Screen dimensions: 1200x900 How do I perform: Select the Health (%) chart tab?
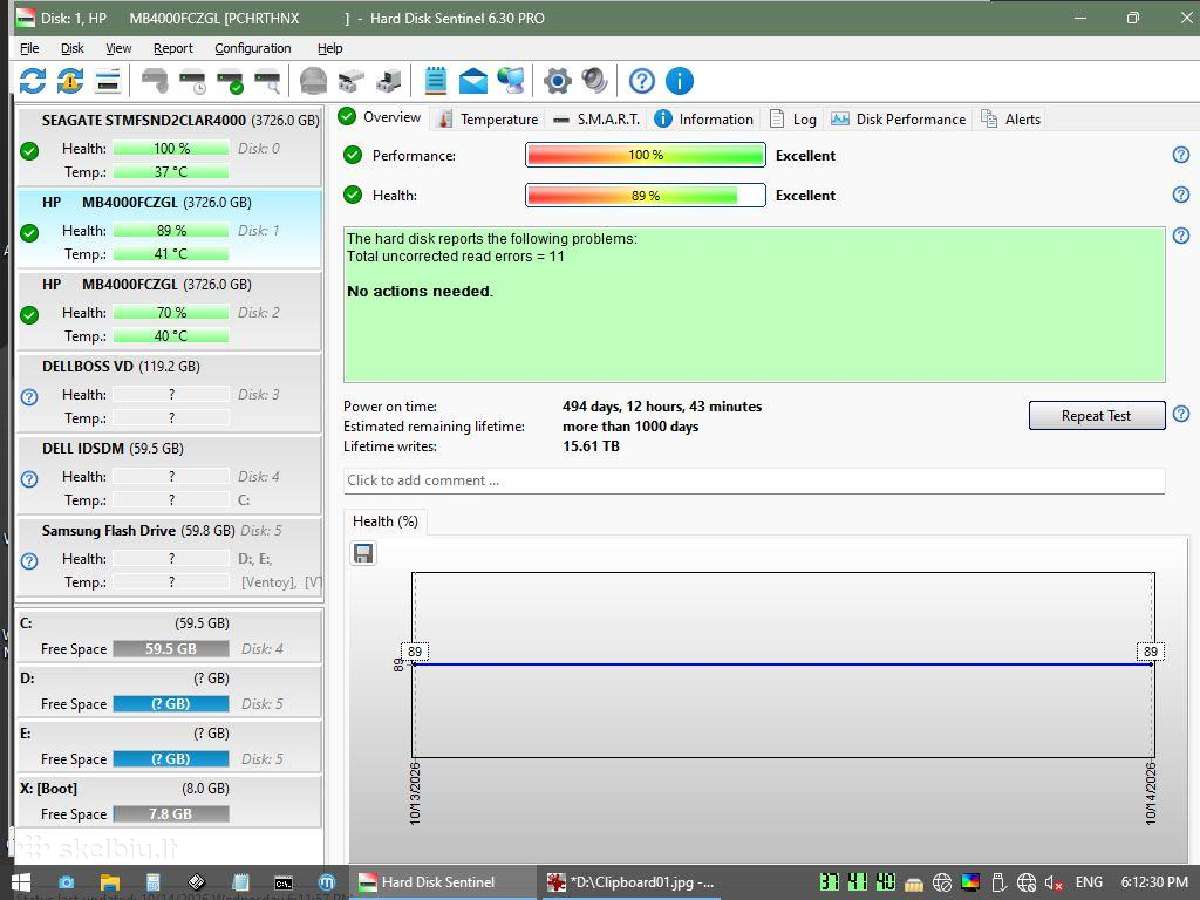pos(385,521)
